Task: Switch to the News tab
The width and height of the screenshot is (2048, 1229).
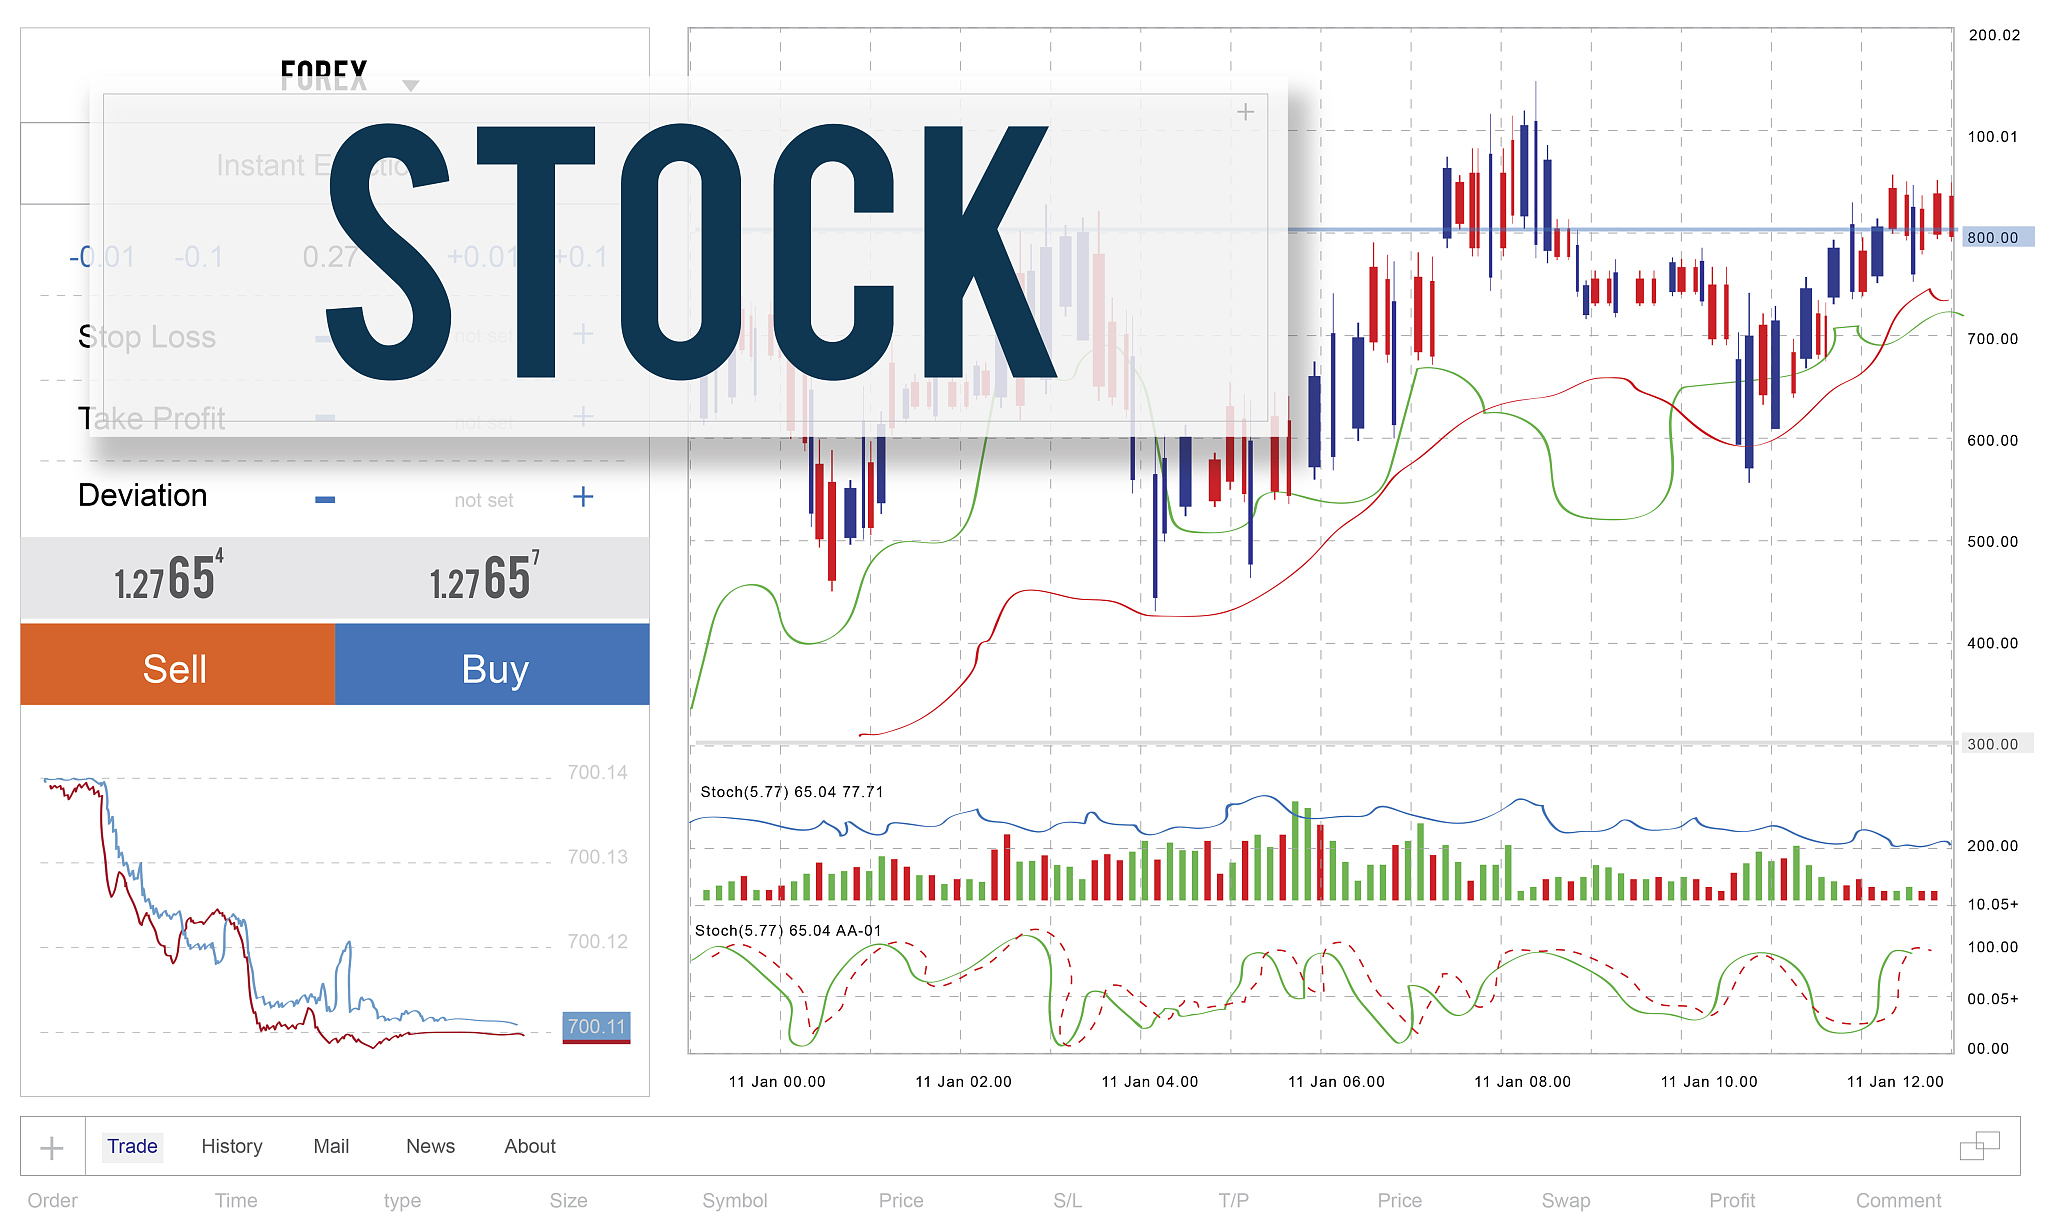Action: [430, 1147]
